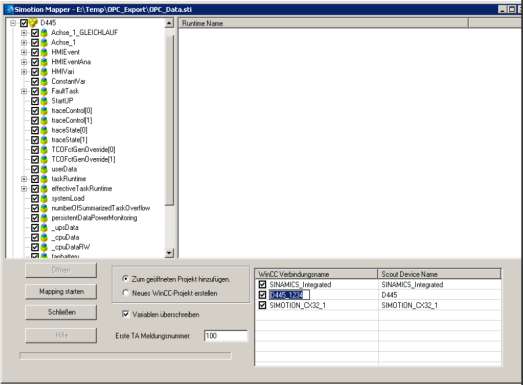Click the _cpuData node icon

pos(44,237)
